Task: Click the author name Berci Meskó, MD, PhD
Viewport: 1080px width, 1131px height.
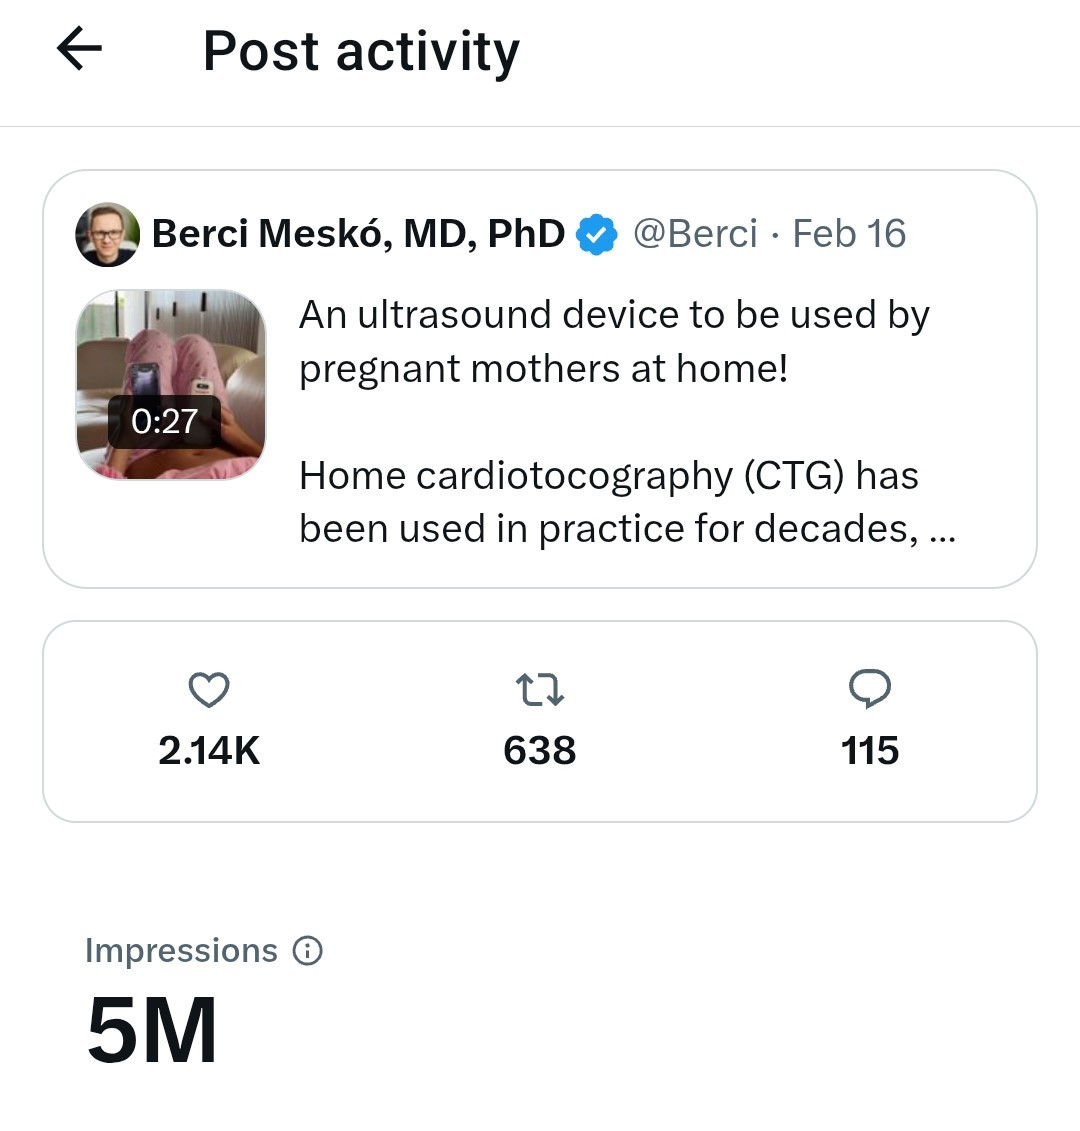Action: [358, 234]
